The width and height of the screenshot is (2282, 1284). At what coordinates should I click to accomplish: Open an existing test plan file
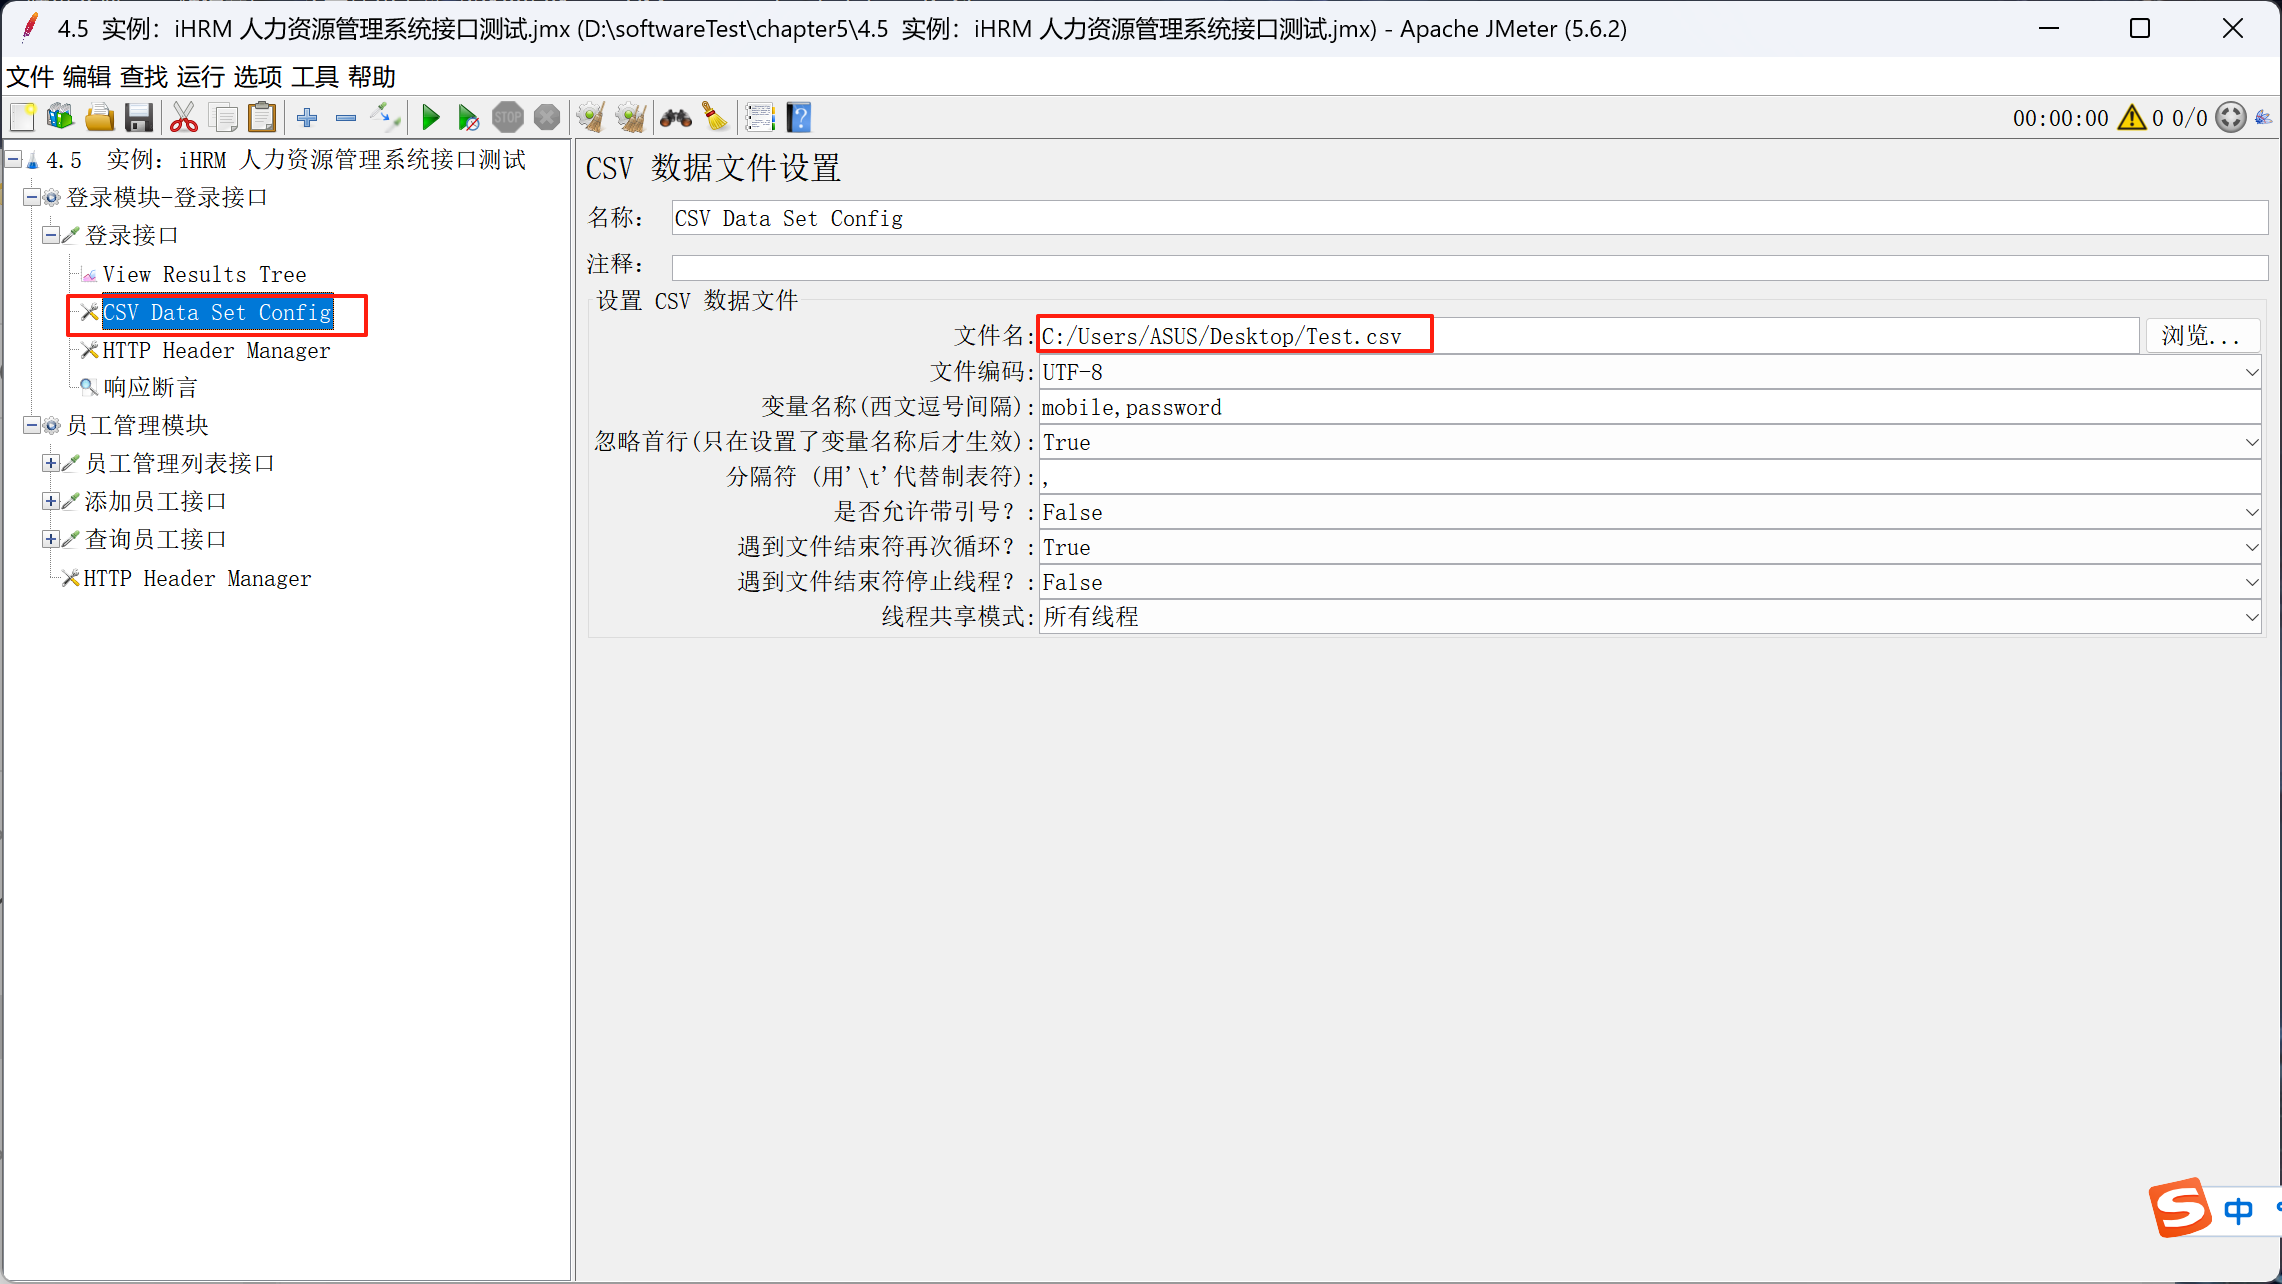click(x=100, y=117)
